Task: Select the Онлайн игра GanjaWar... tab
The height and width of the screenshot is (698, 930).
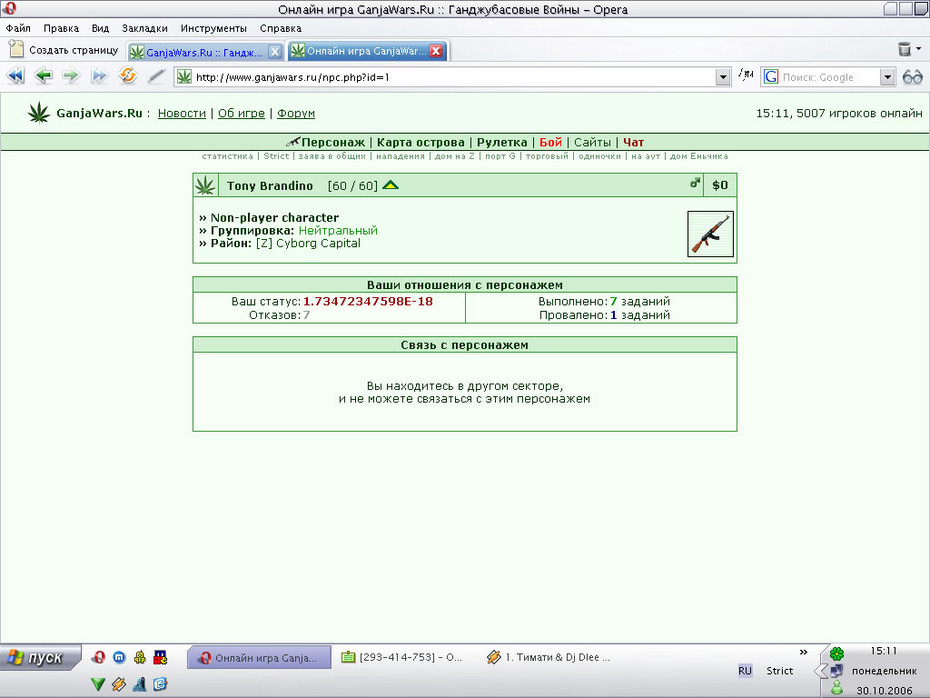Action: coord(365,51)
